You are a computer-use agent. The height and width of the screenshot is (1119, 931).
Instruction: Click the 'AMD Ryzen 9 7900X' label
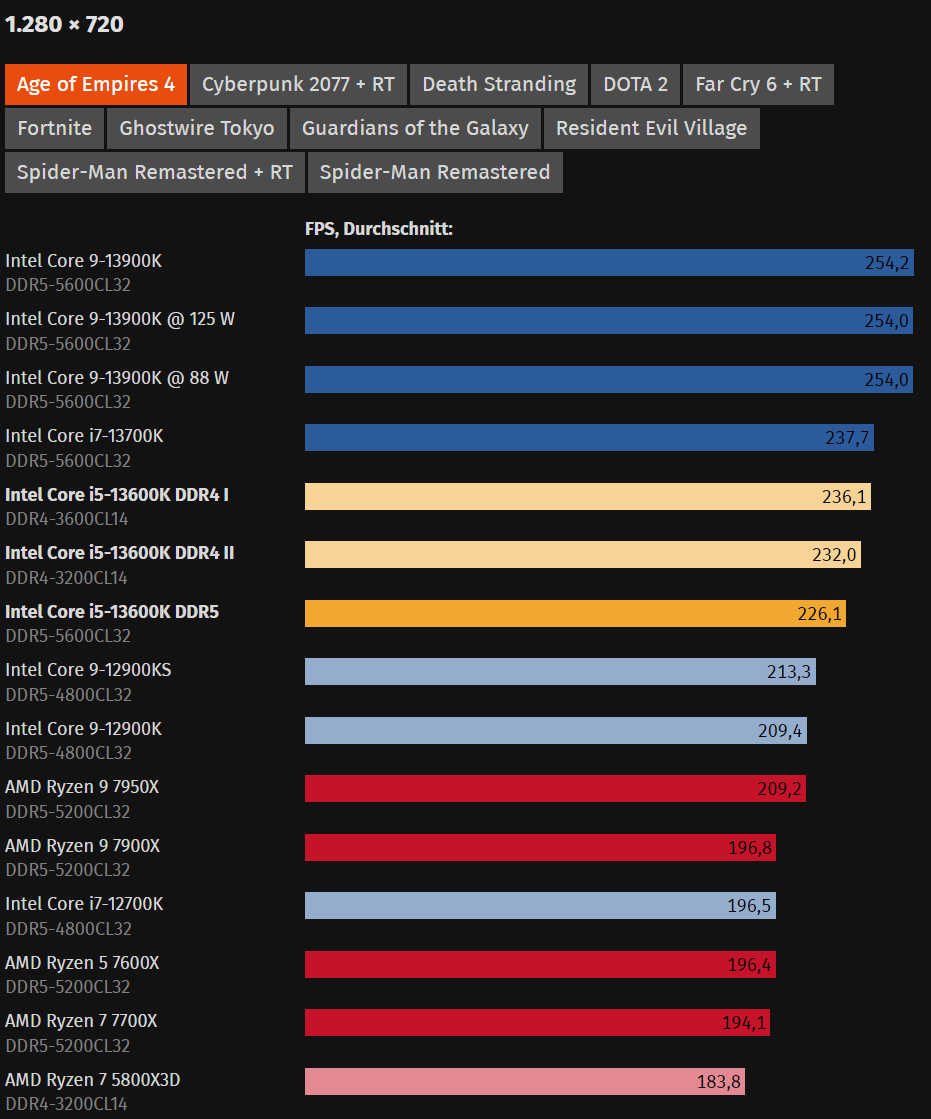click(x=83, y=846)
